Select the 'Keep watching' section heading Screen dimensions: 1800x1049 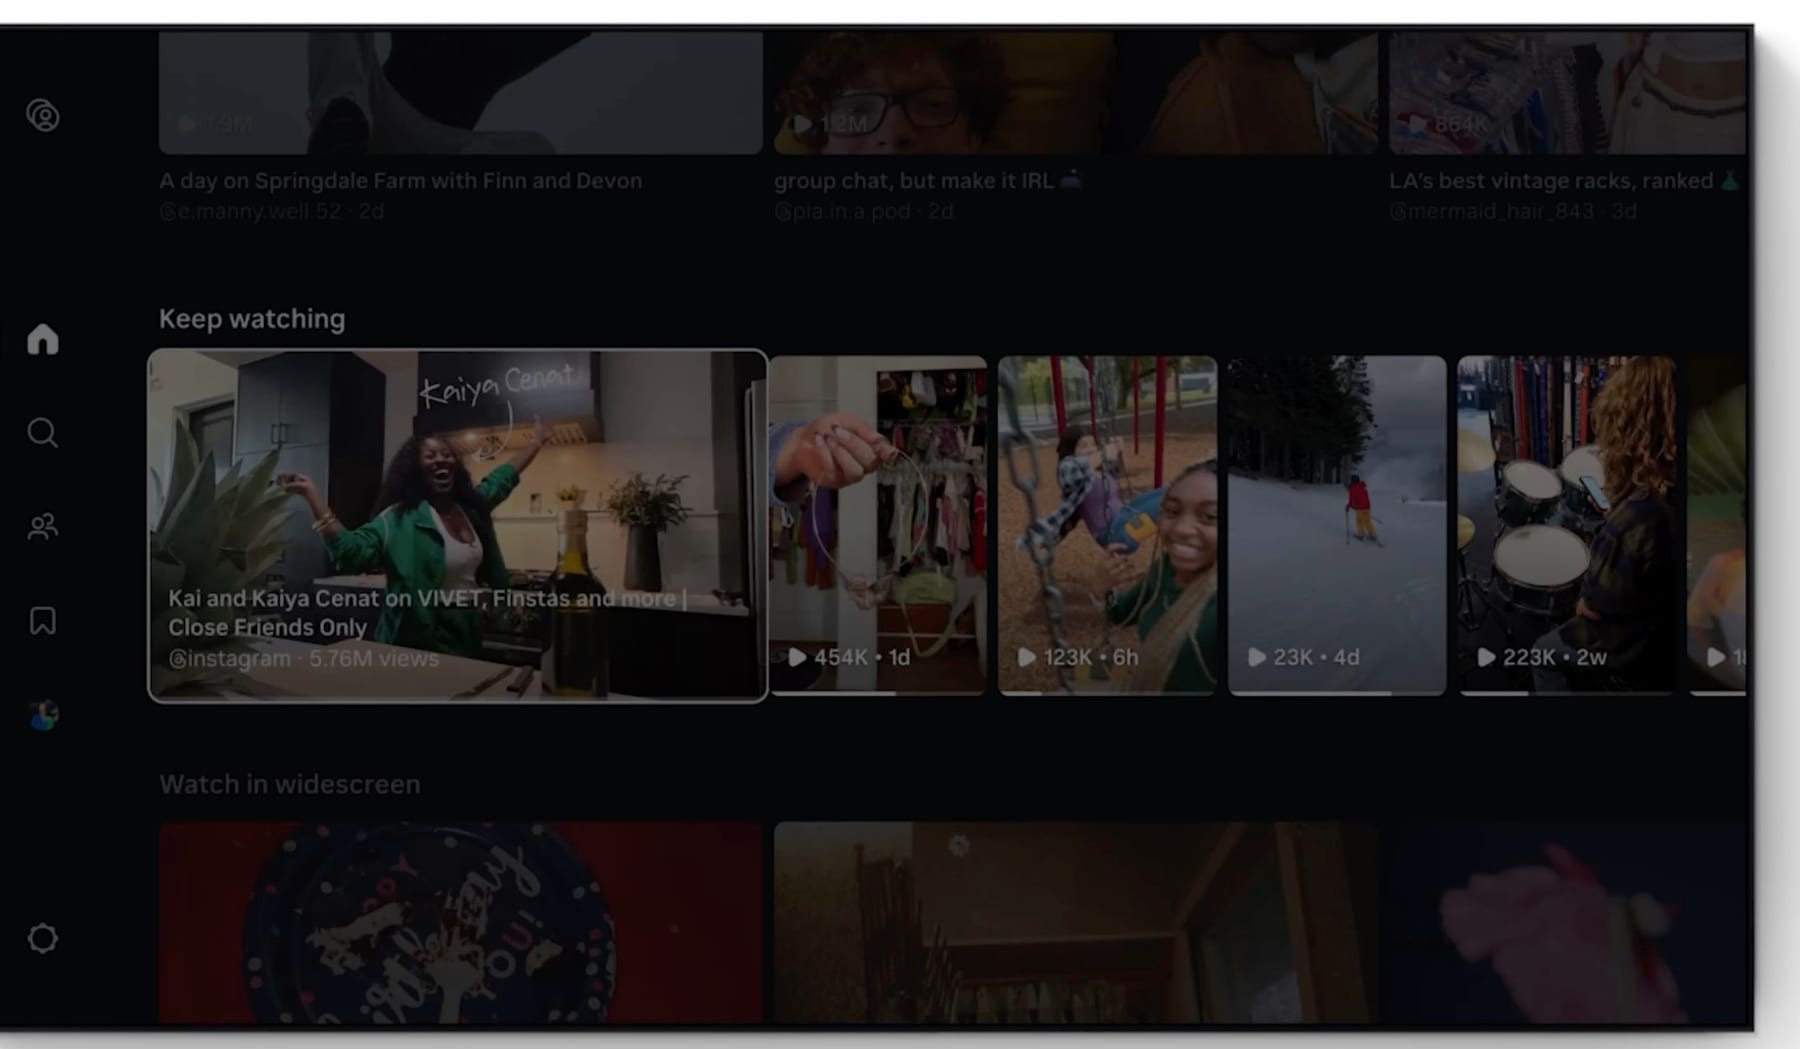[252, 319]
